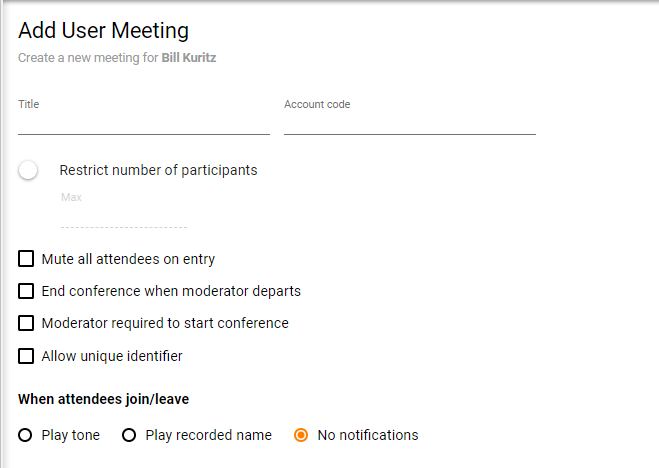This screenshot has width=659, height=468.
Task: Focus the Account code text field
Action: coord(409,122)
